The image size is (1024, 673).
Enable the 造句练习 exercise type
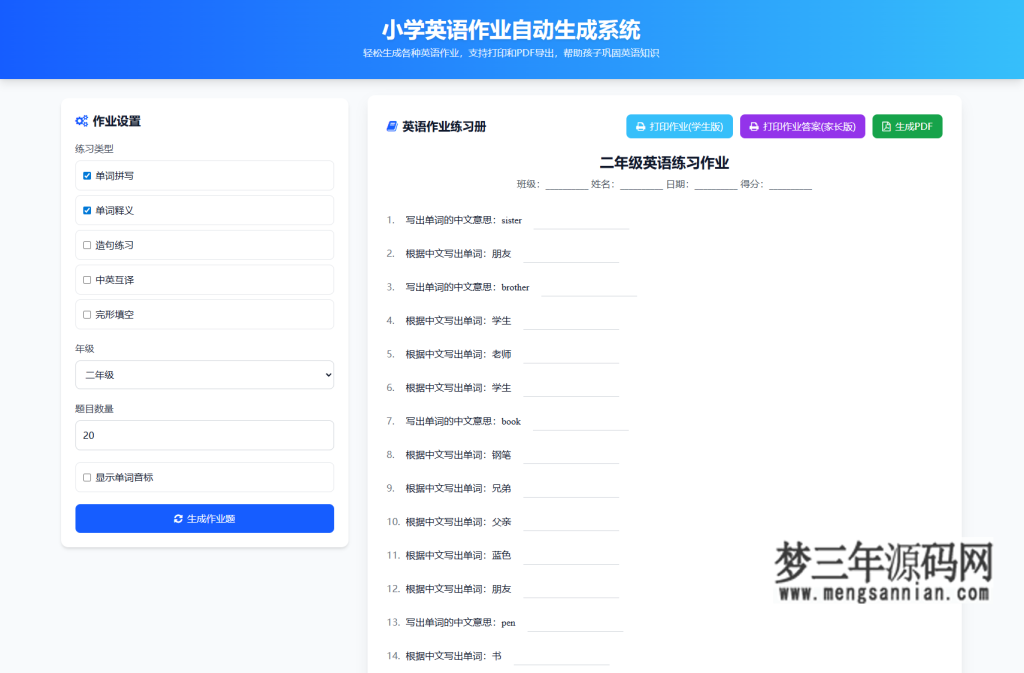tap(86, 245)
